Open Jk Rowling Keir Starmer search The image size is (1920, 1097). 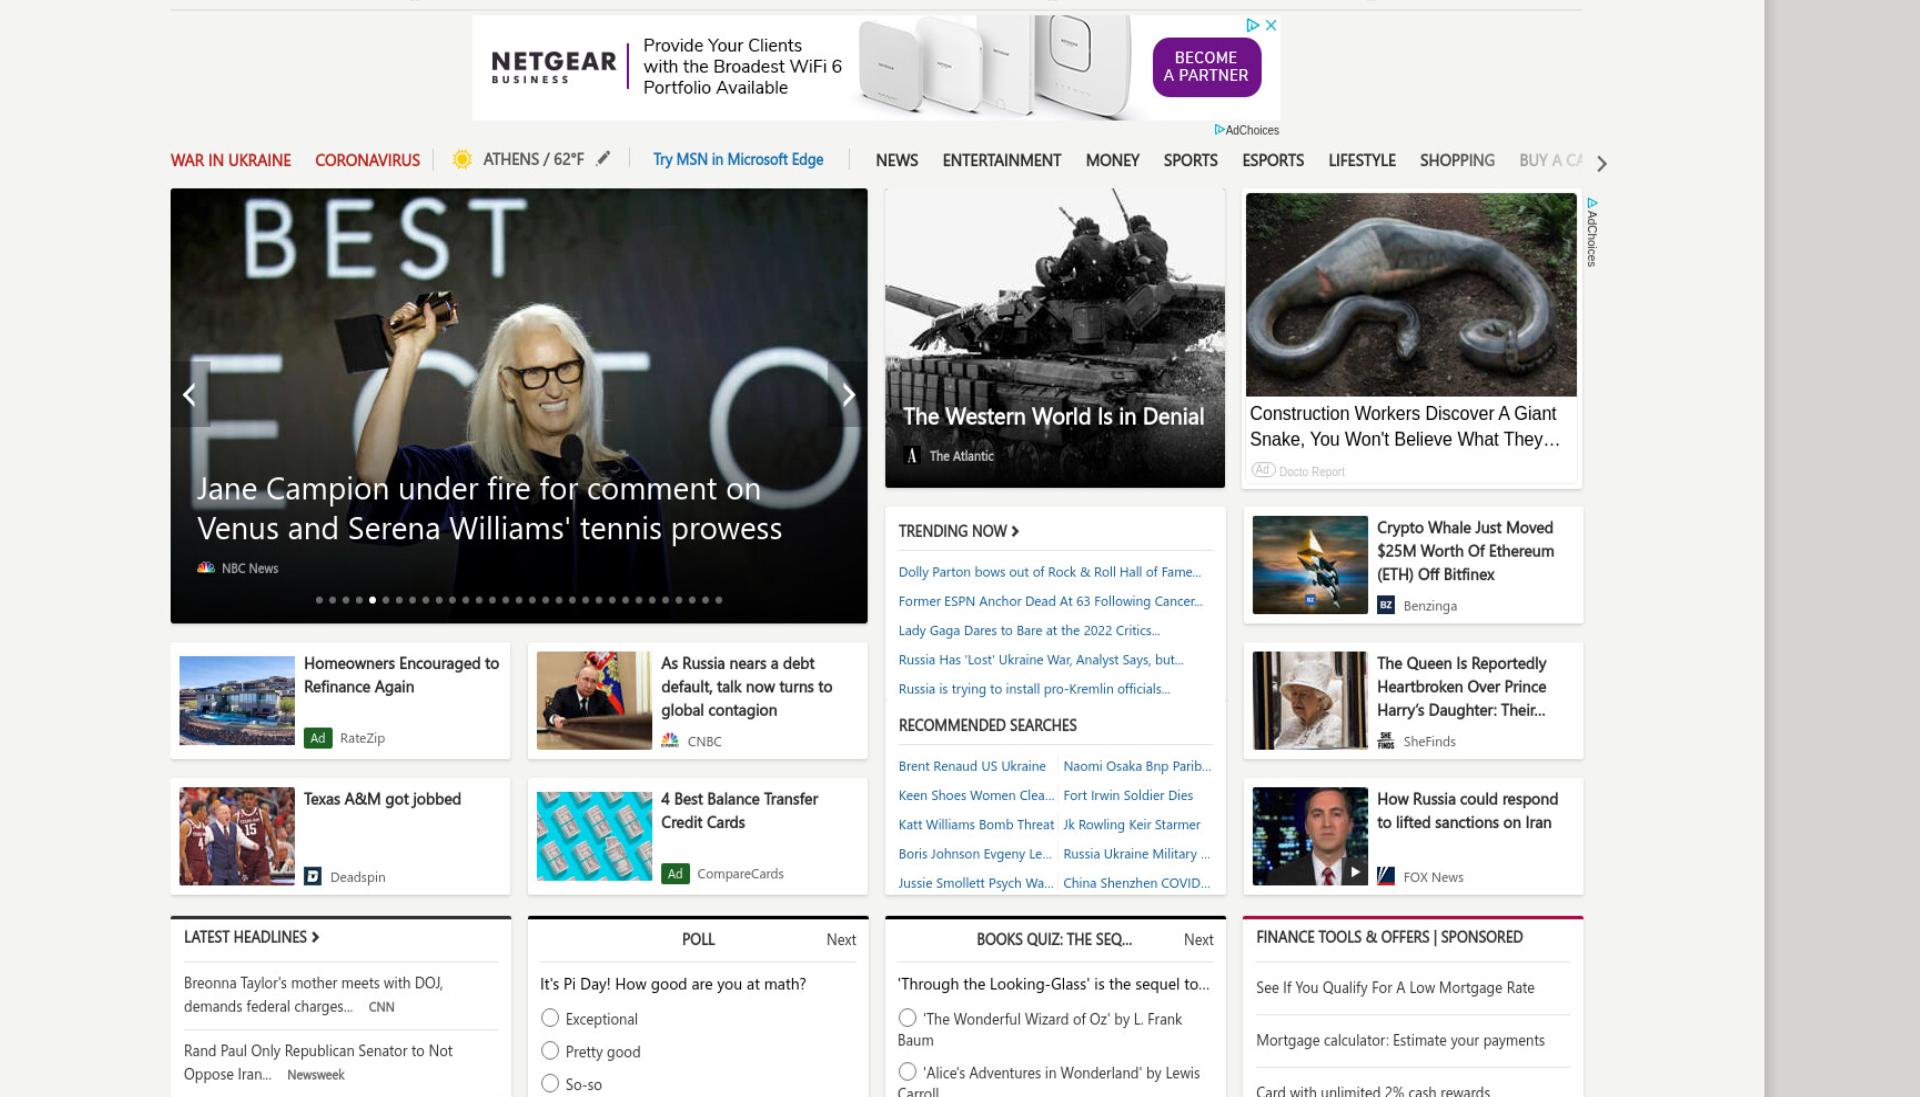tap(1132, 824)
